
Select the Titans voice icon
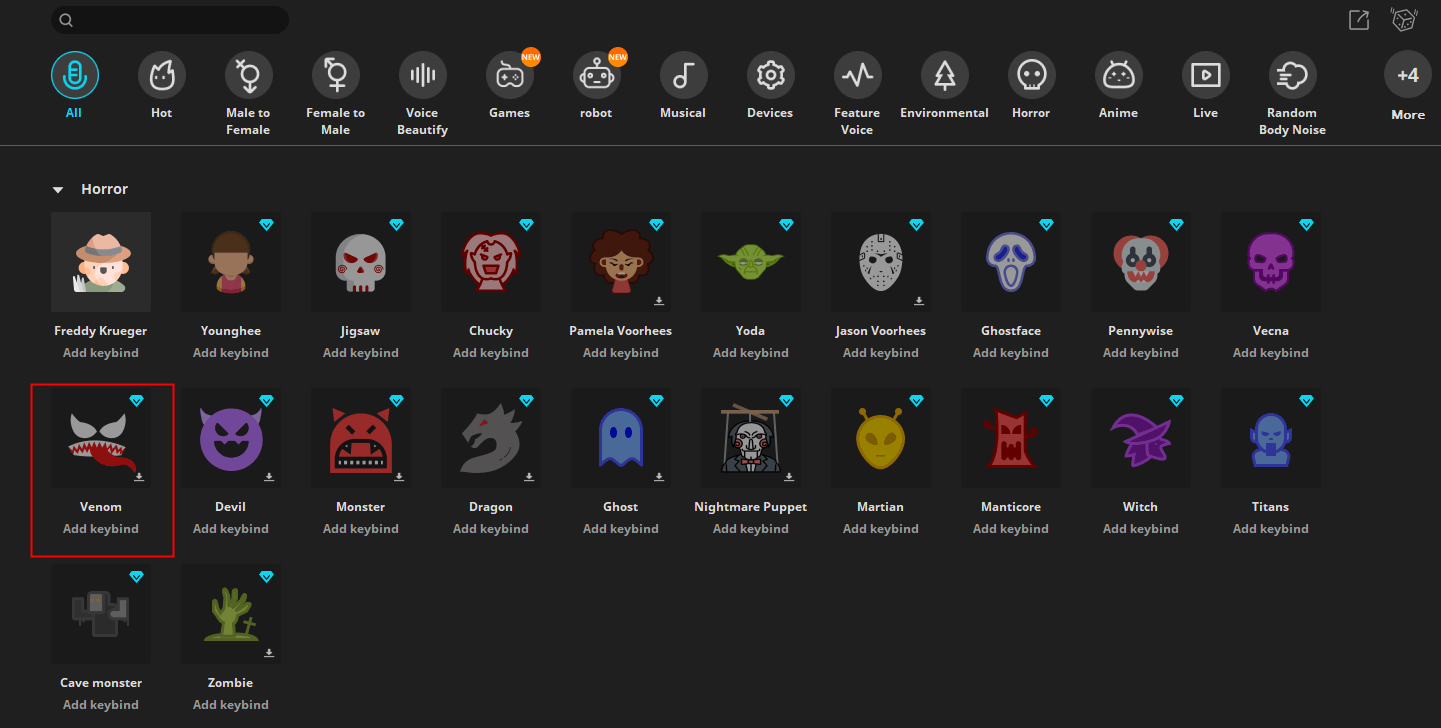[x=1271, y=438]
